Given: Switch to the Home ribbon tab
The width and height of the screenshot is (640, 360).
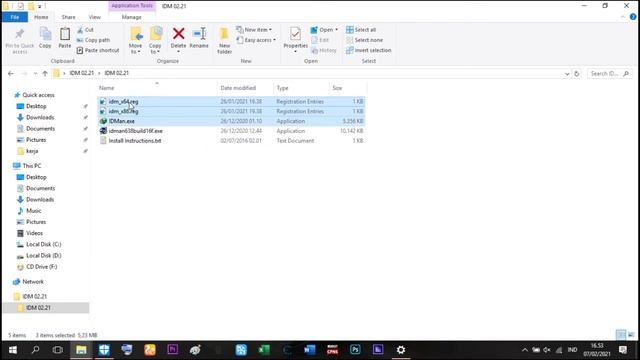Looking at the screenshot, I should [41, 17].
